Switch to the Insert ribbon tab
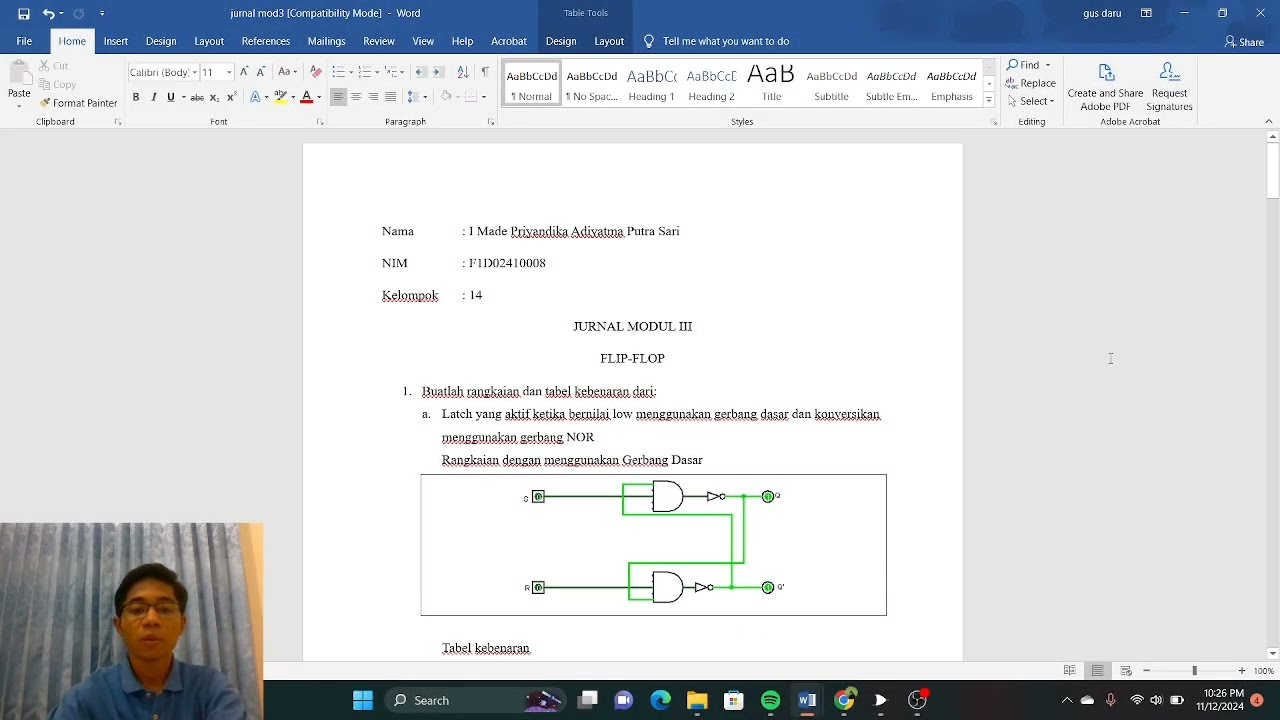The image size is (1280, 720). coord(115,41)
